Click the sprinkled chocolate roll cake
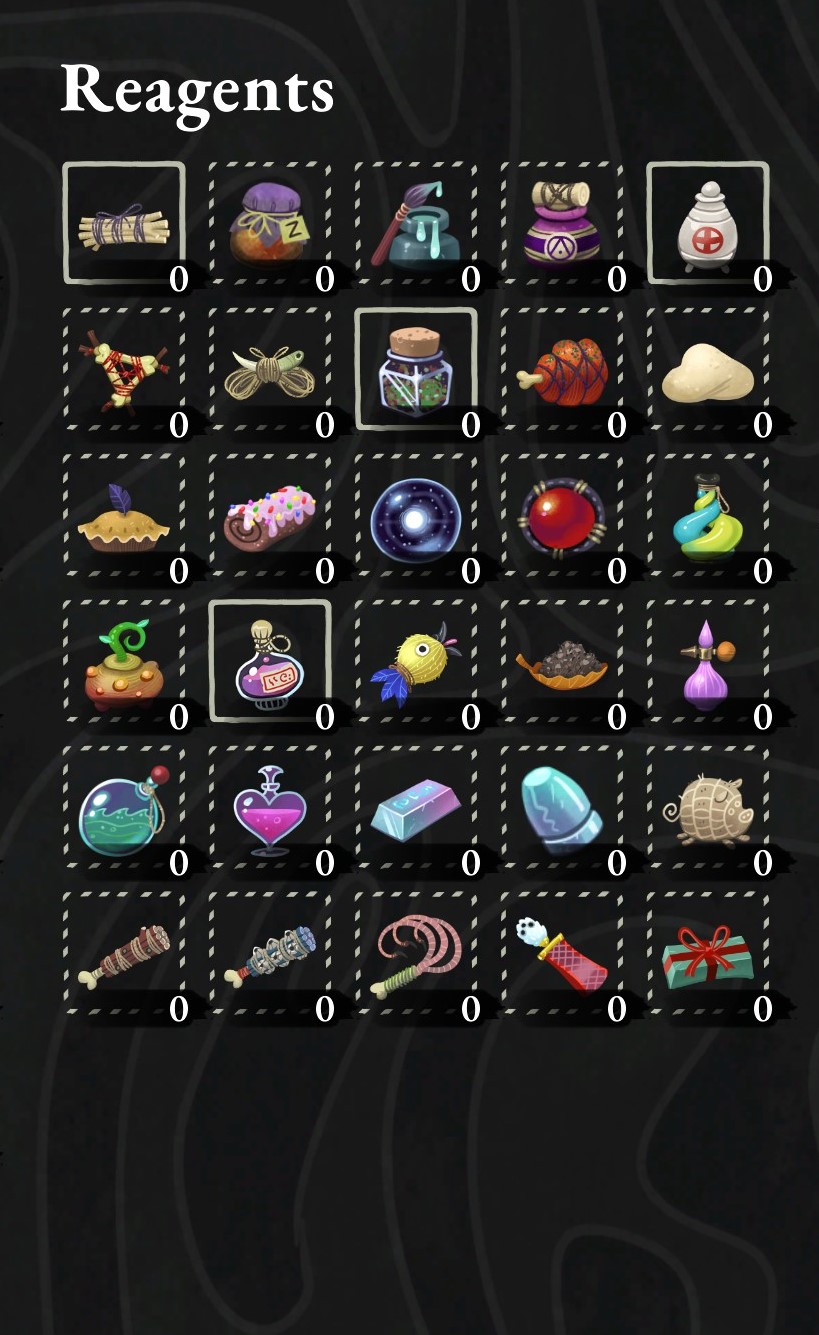 coord(270,516)
